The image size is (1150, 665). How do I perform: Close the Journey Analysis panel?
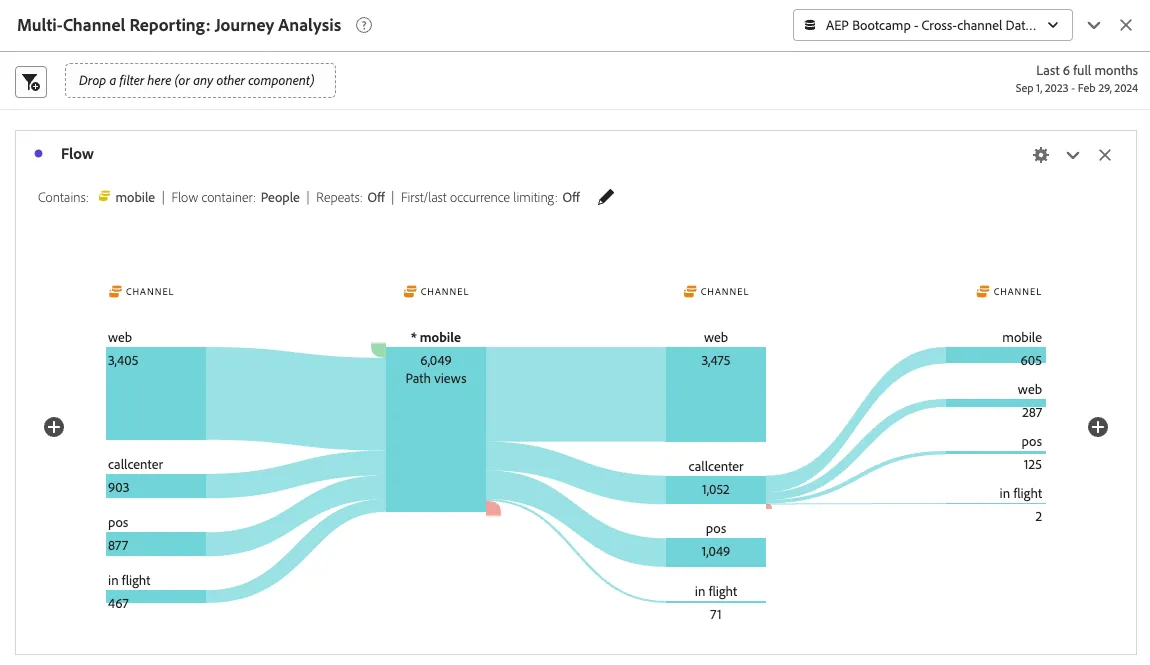click(x=1126, y=25)
